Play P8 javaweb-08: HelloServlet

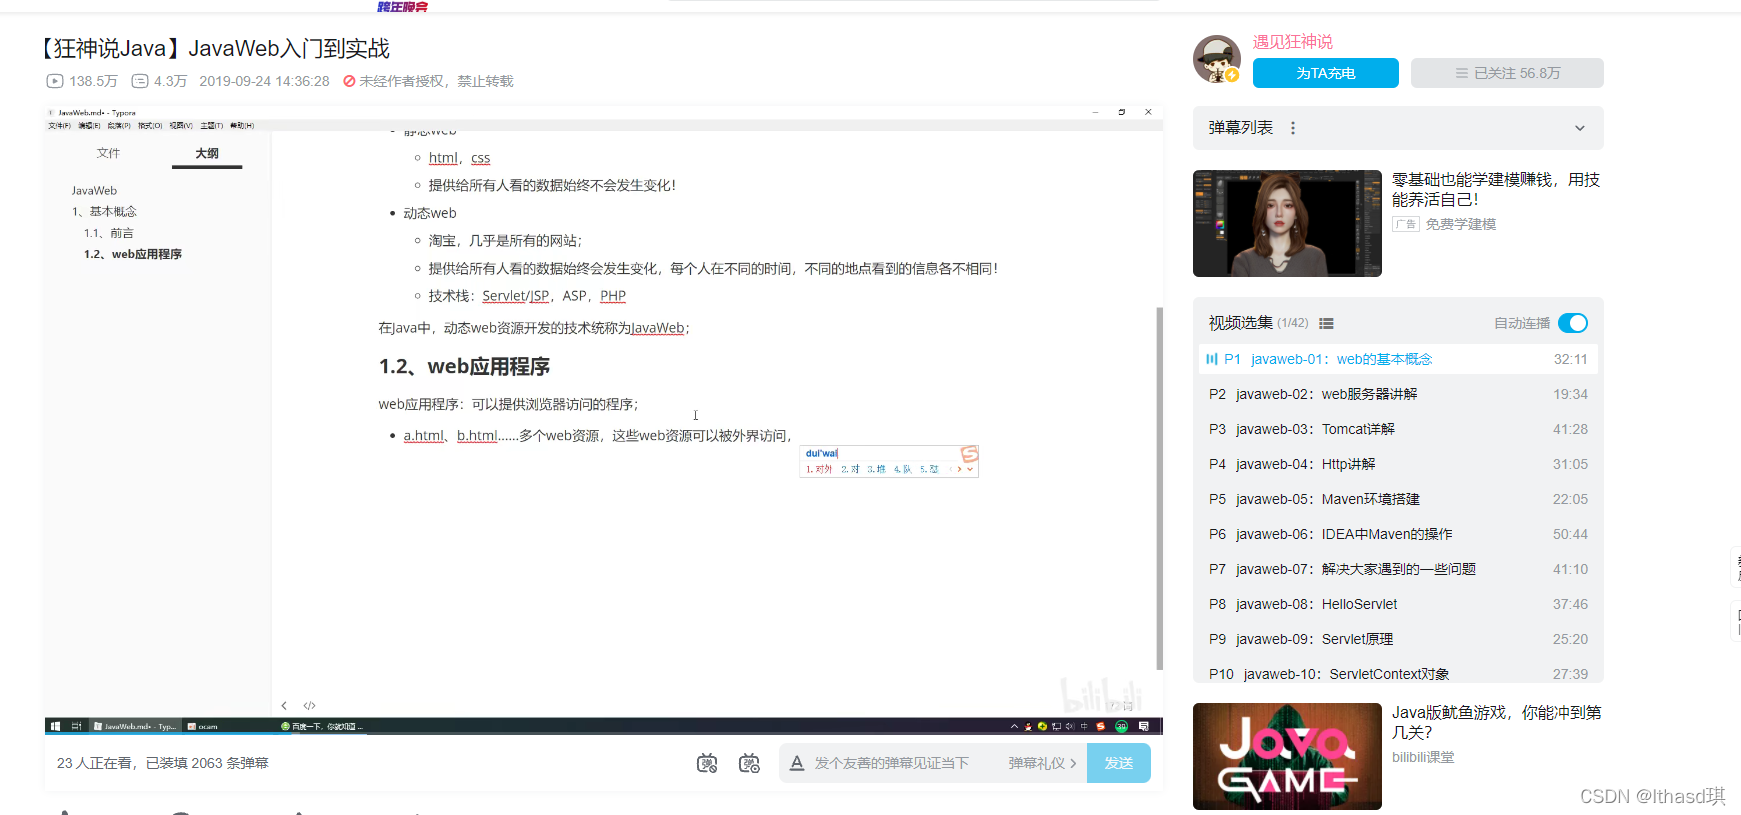coord(1398,604)
